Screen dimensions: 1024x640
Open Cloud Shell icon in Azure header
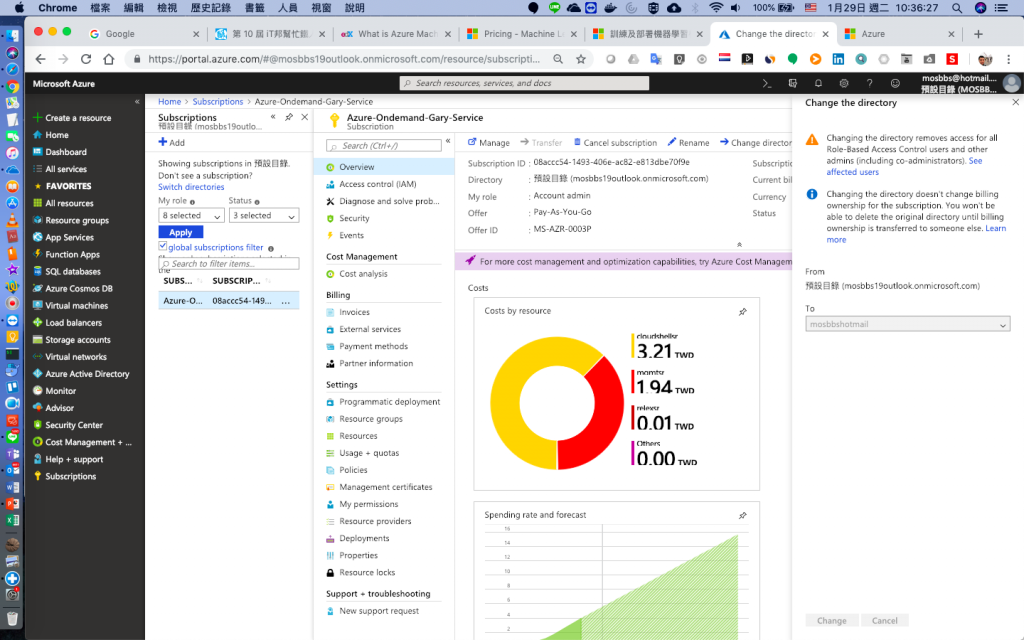[x=767, y=83]
